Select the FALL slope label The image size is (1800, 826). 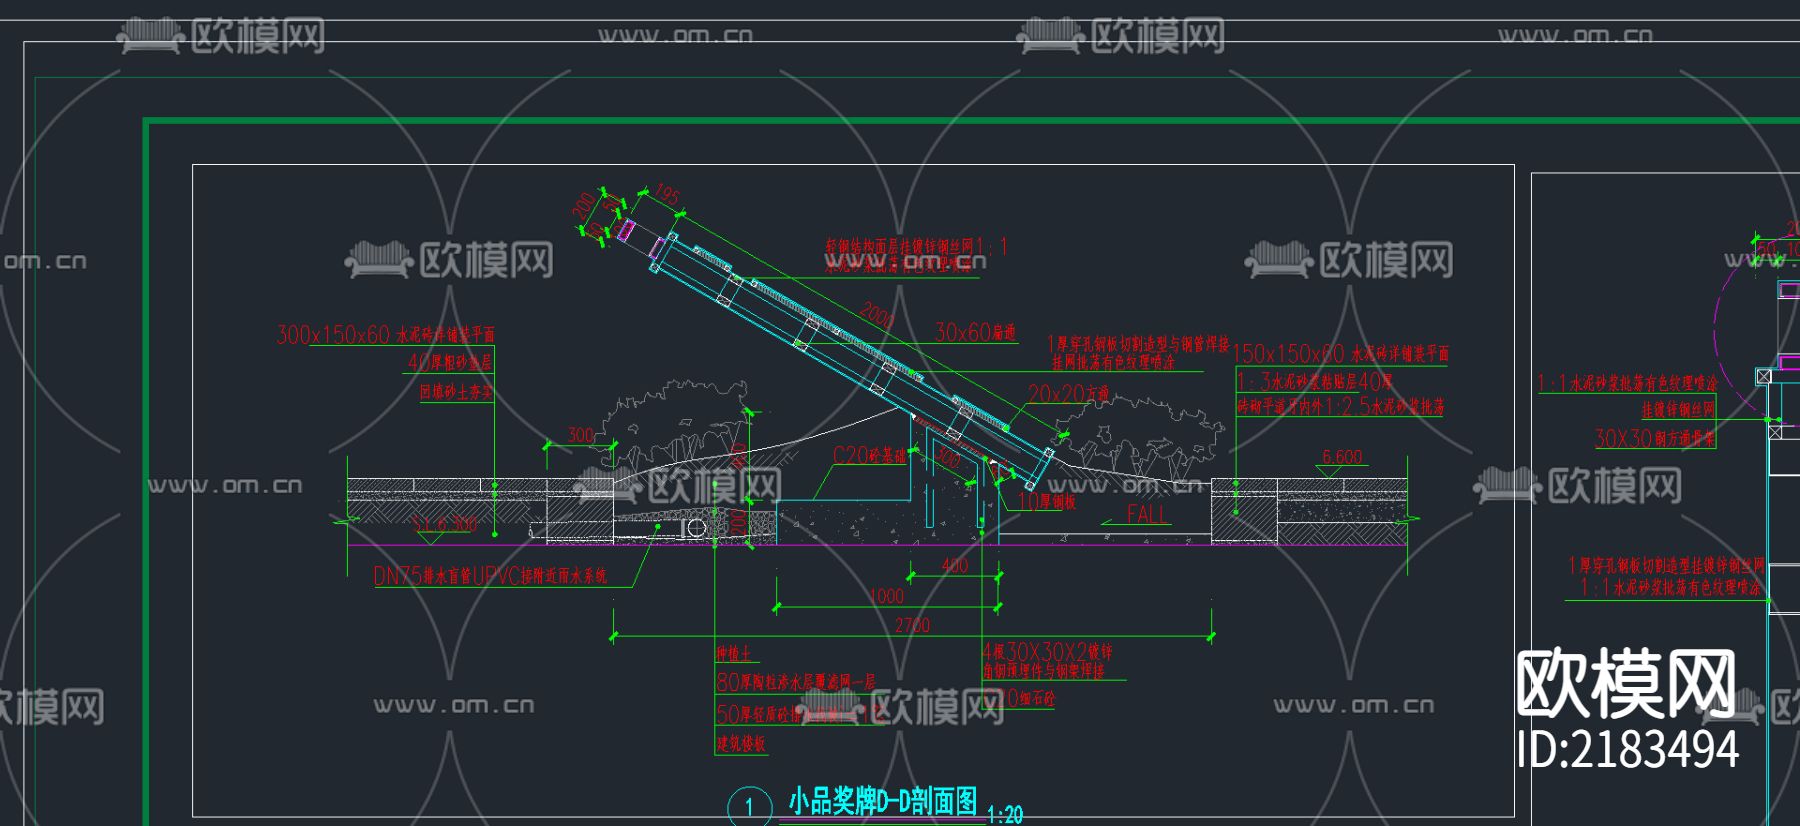tap(1146, 514)
